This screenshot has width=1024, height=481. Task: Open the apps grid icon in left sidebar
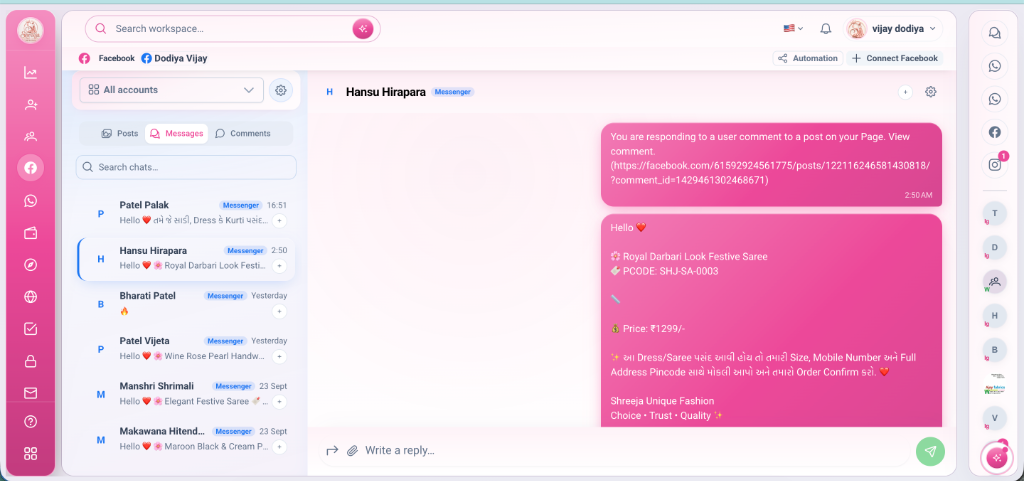(x=30, y=453)
